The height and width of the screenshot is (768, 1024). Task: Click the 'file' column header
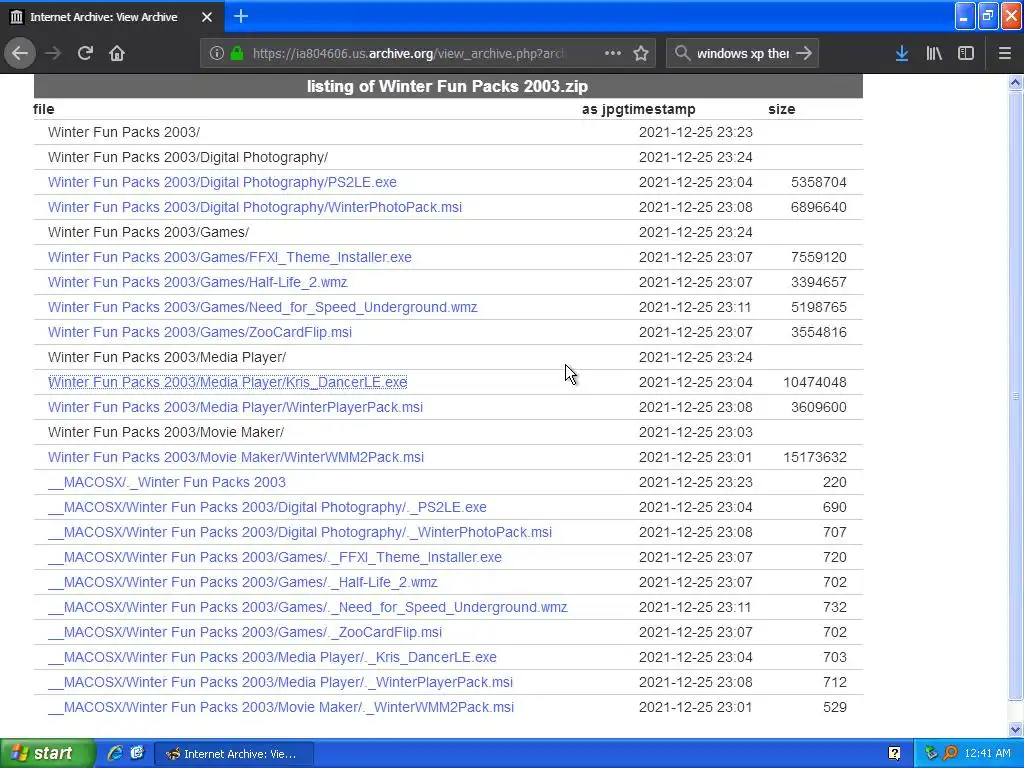[x=44, y=109]
